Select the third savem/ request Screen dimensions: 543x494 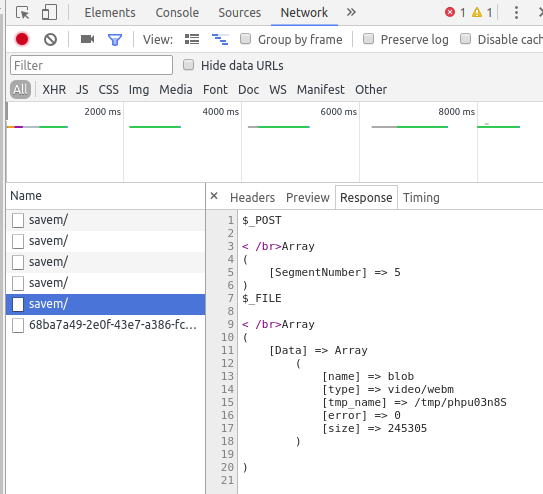click(106, 262)
